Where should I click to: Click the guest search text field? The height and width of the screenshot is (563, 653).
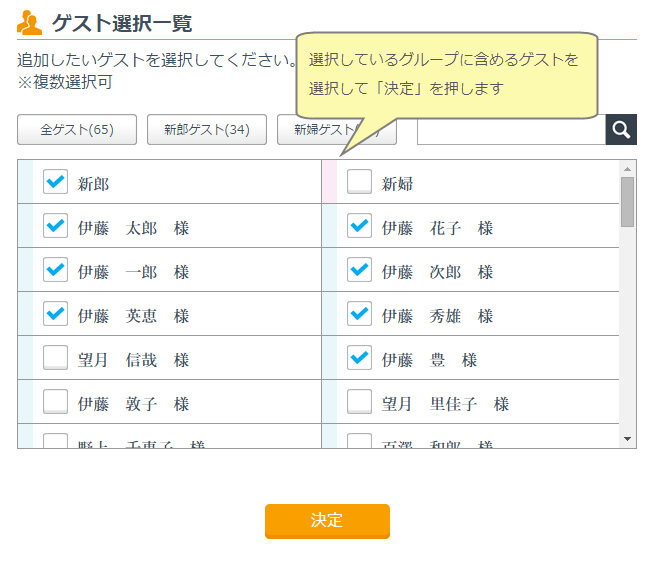[x=510, y=130]
